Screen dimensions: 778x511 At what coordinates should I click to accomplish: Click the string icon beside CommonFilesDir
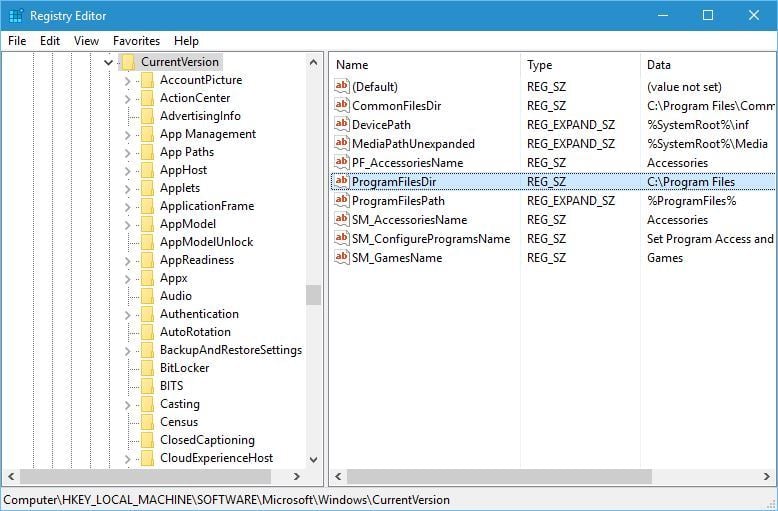(341, 105)
